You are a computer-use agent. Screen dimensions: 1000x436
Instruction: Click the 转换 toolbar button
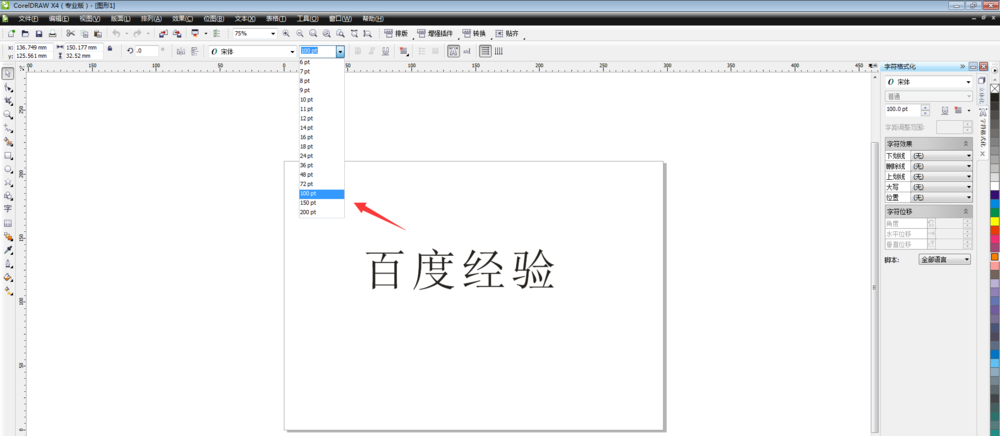(474, 33)
